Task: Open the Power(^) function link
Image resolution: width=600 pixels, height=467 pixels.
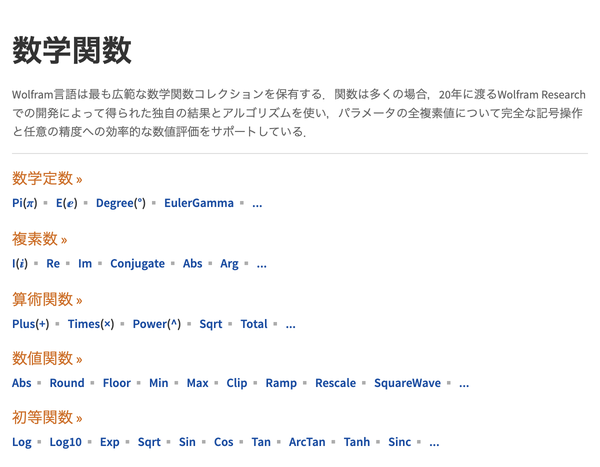Action: [157, 324]
